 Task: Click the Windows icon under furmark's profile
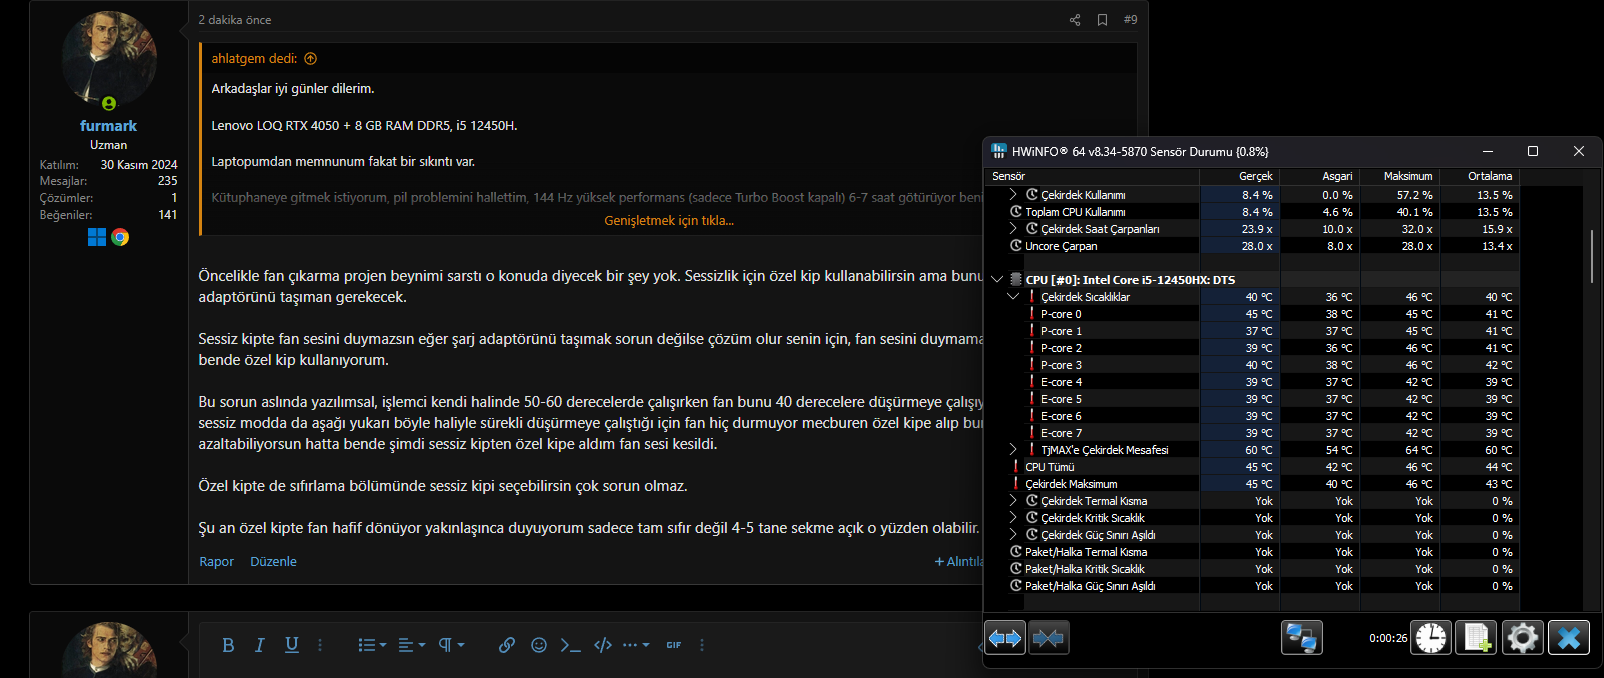[97, 237]
